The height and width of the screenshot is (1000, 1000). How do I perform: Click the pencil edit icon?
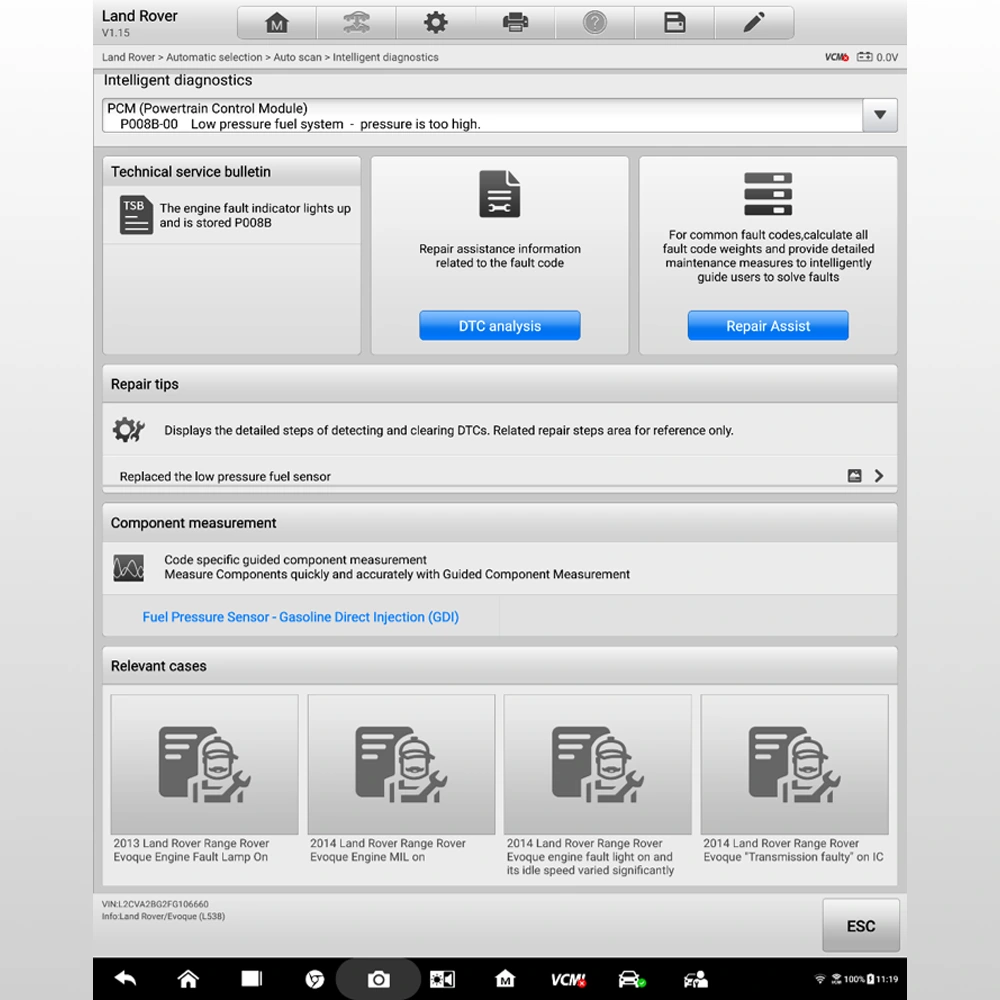point(754,23)
